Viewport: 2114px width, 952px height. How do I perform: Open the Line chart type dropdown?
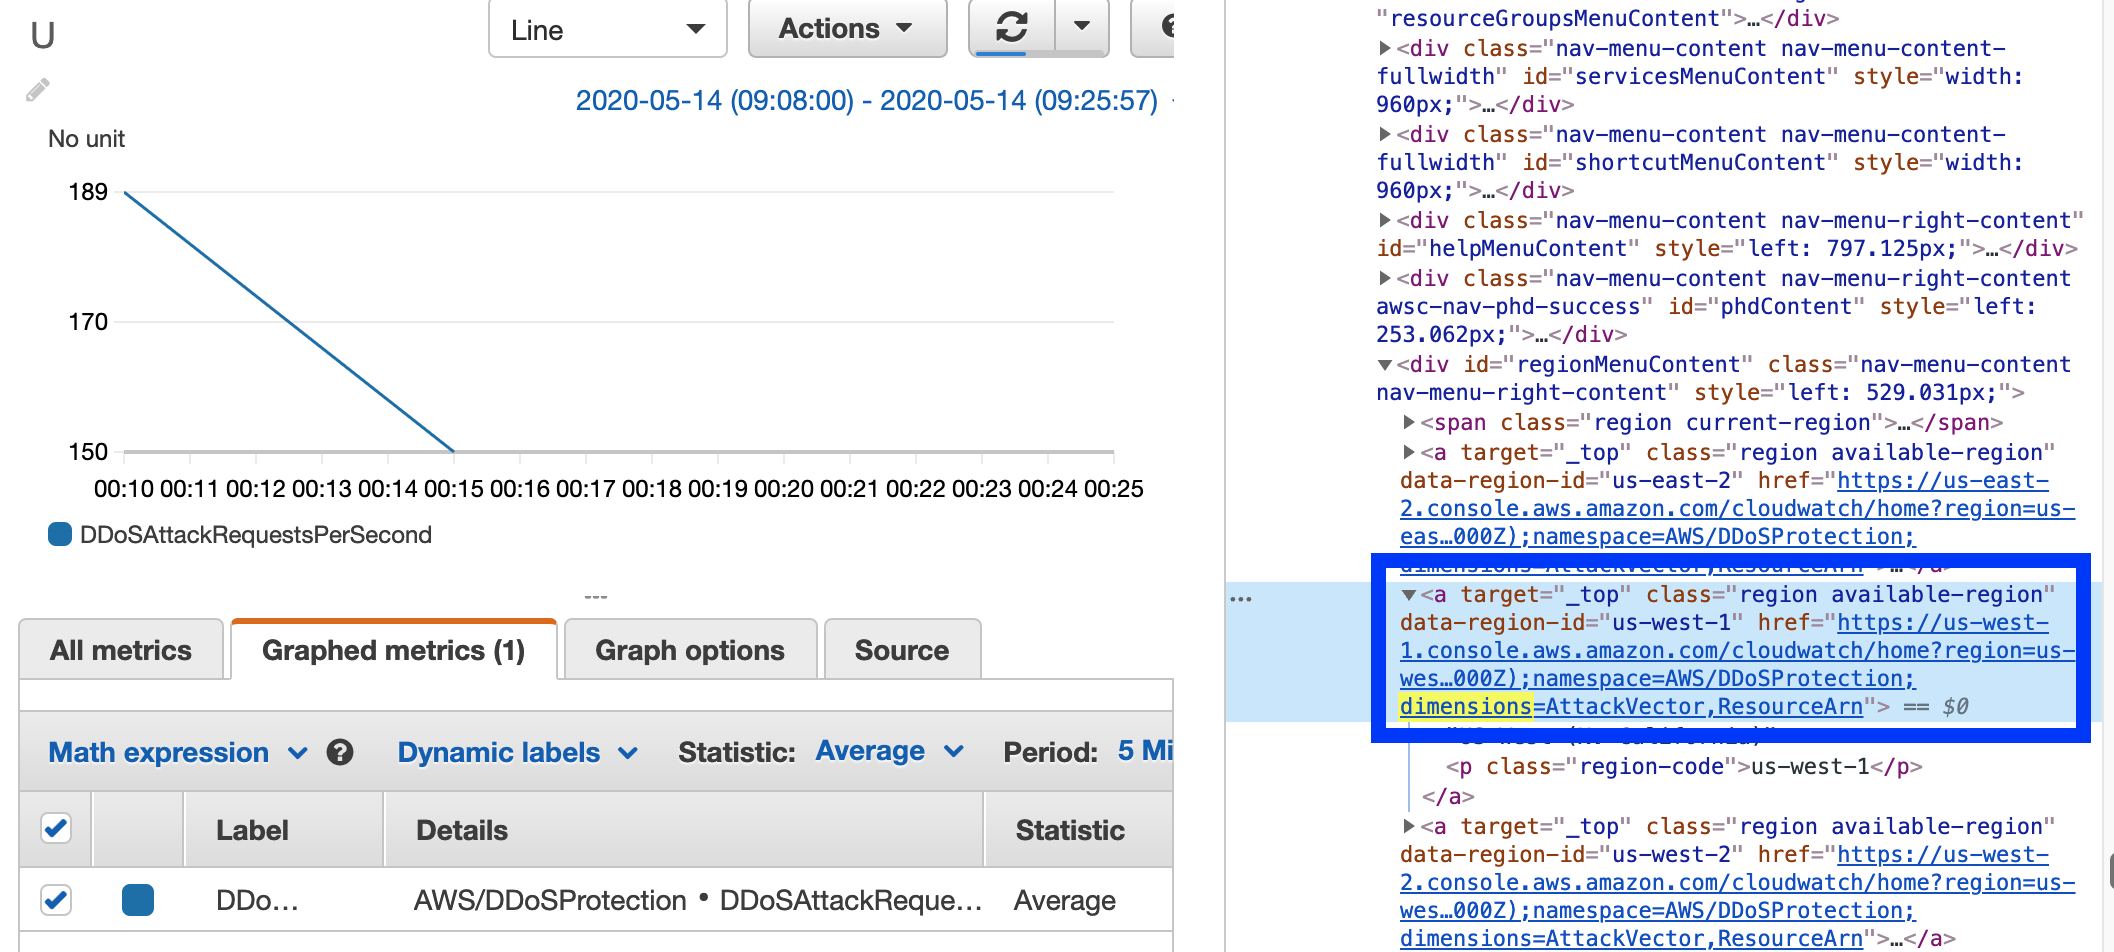[607, 28]
